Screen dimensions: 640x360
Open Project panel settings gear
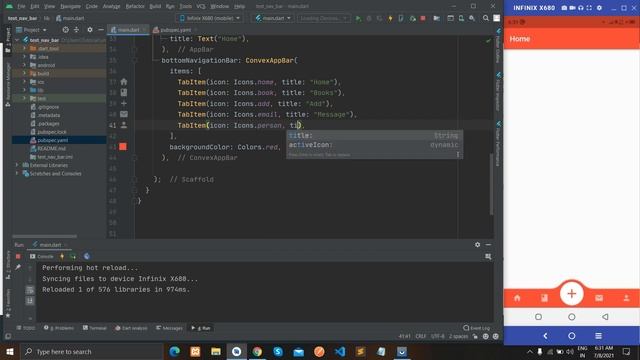pyautogui.click(x=90, y=30)
